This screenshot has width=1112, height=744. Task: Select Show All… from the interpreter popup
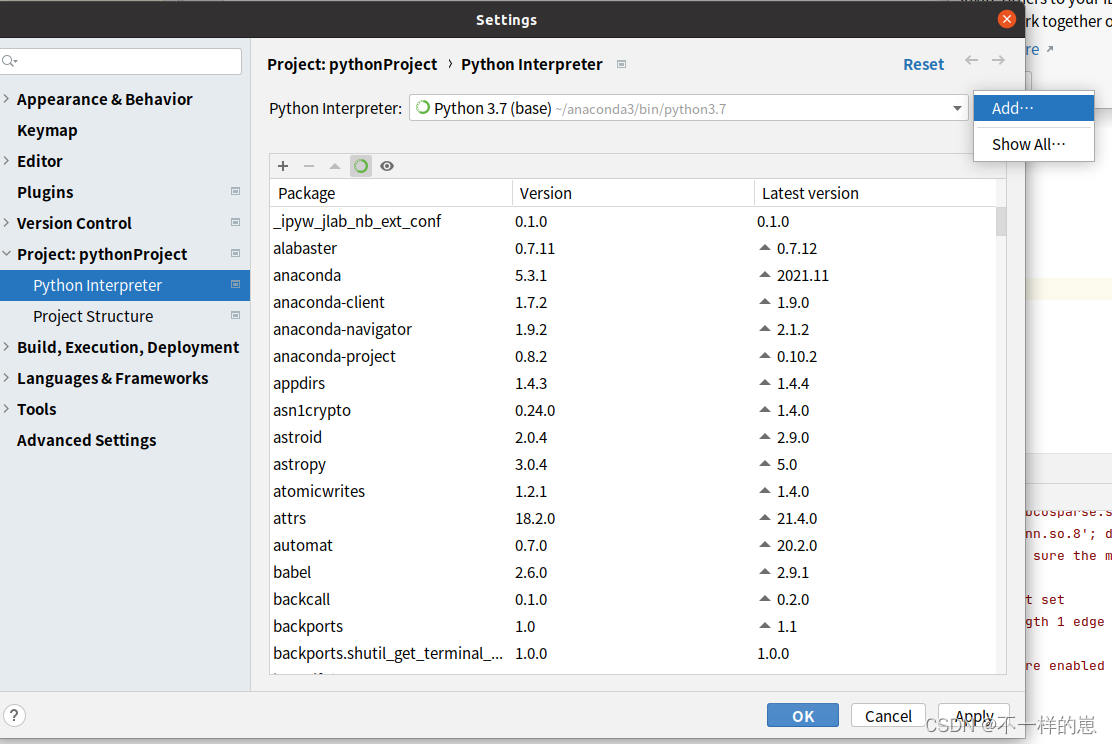(x=1033, y=145)
